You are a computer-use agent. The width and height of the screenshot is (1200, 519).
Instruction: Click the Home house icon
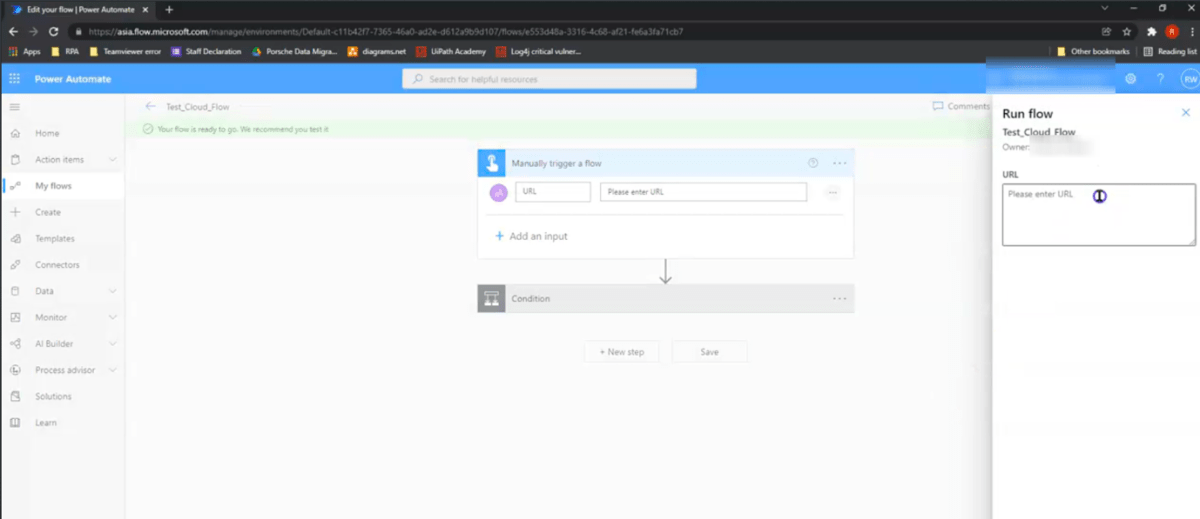coord(15,133)
